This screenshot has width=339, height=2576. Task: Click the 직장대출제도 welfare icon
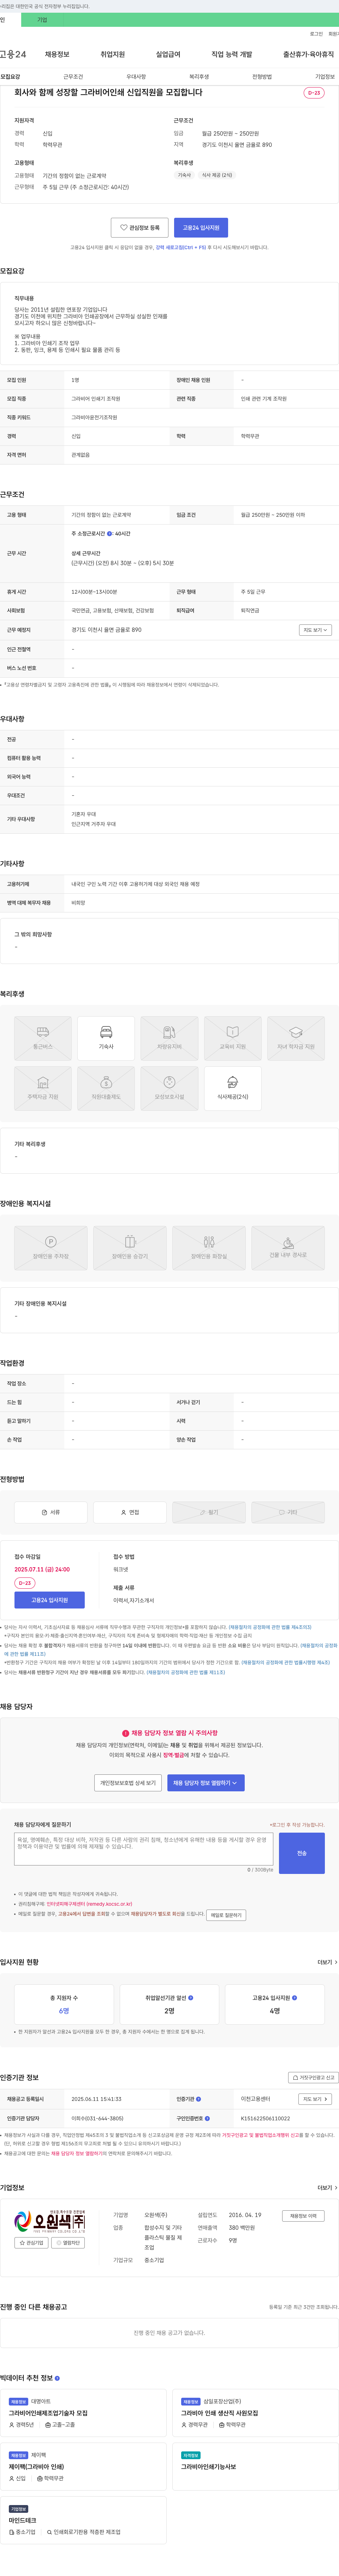106,1088
